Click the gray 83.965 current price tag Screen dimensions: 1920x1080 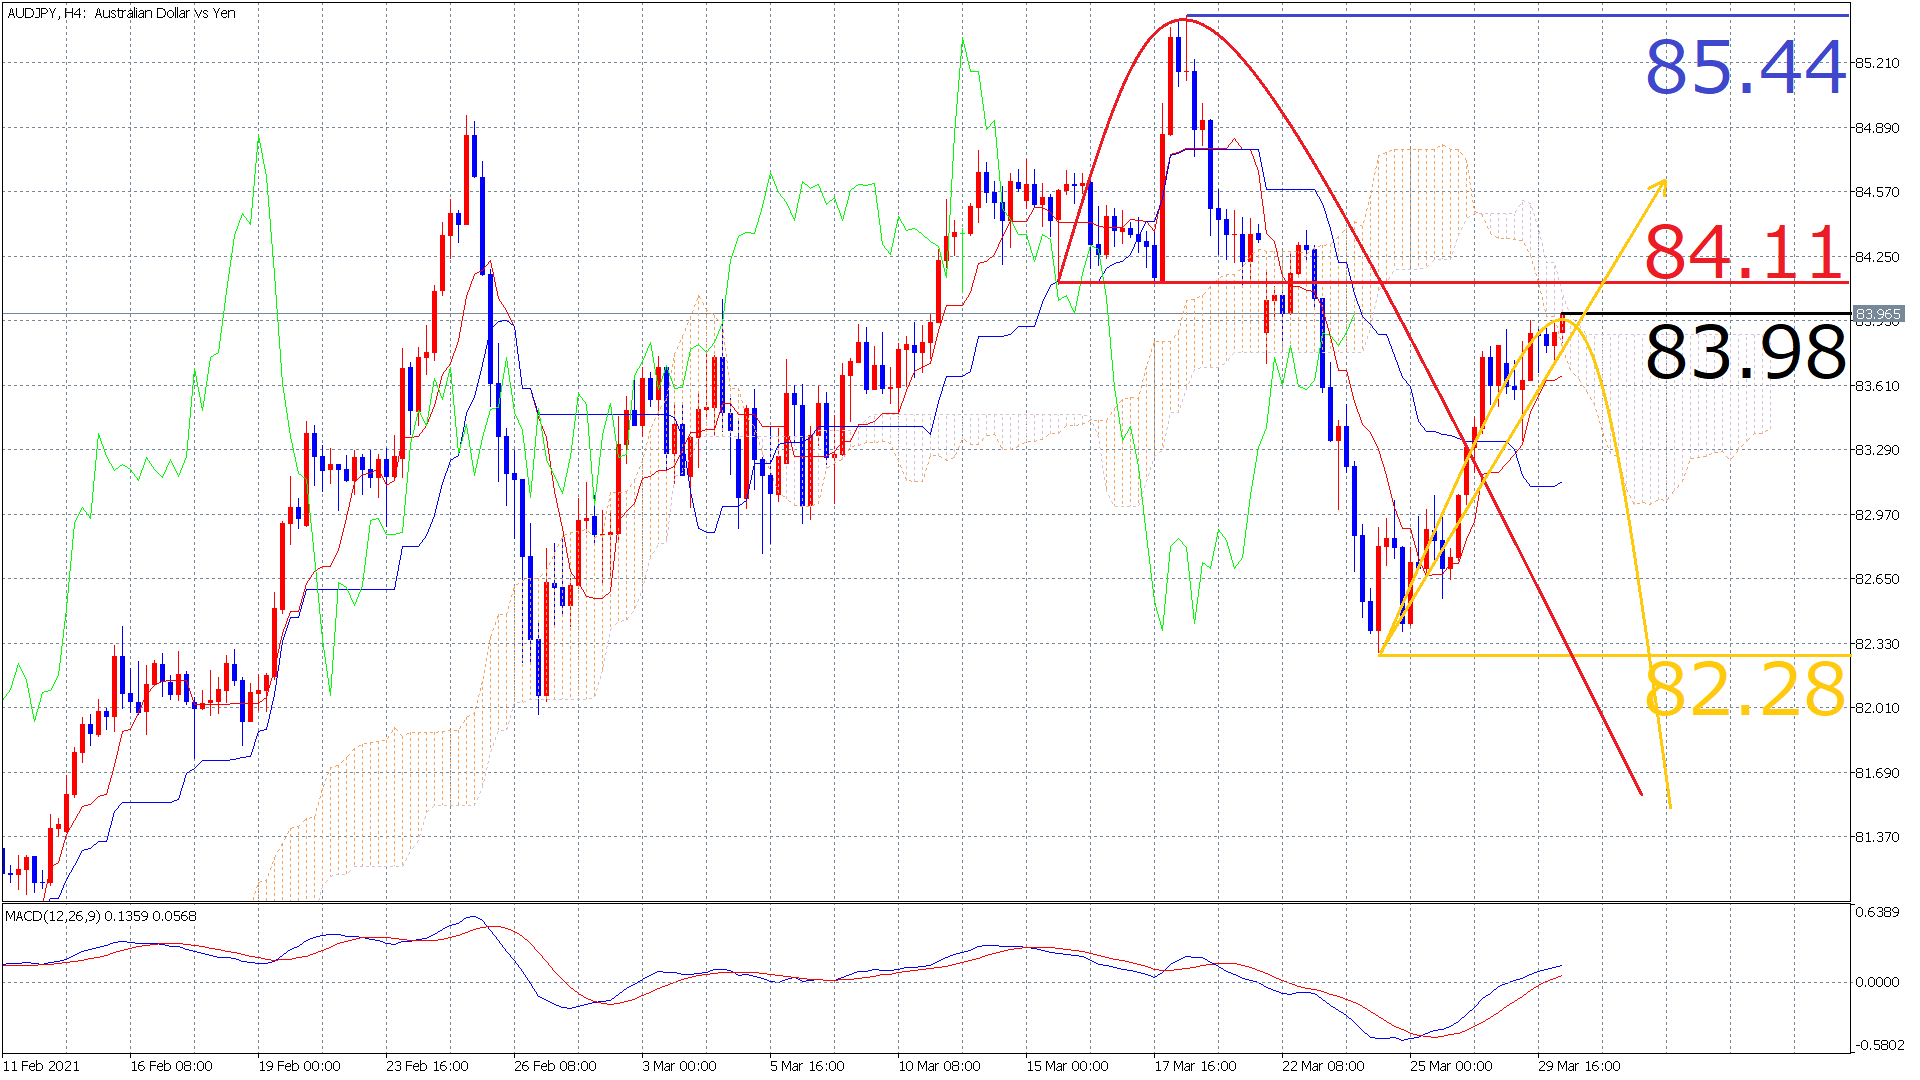(1878, 314)
